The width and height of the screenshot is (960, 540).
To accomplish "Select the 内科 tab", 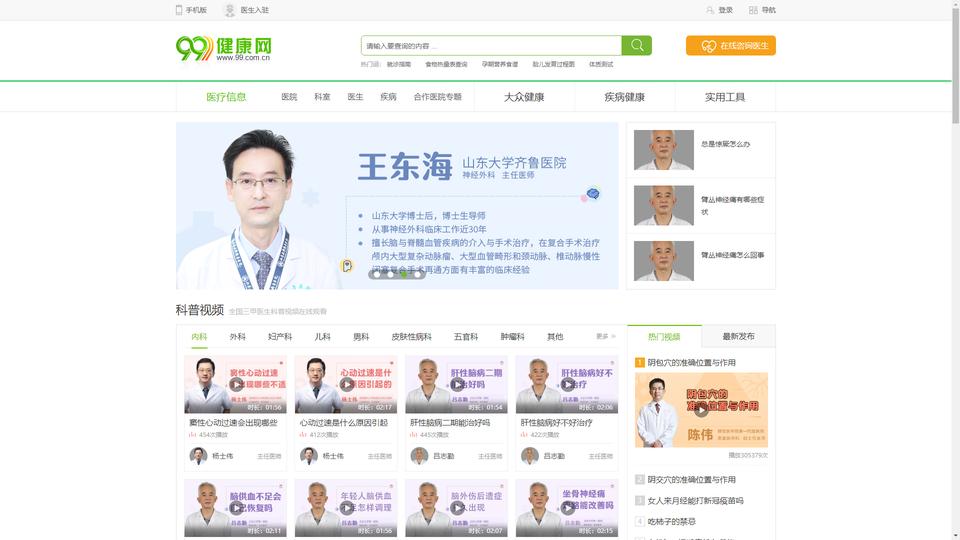I will (x=199, y=337).
